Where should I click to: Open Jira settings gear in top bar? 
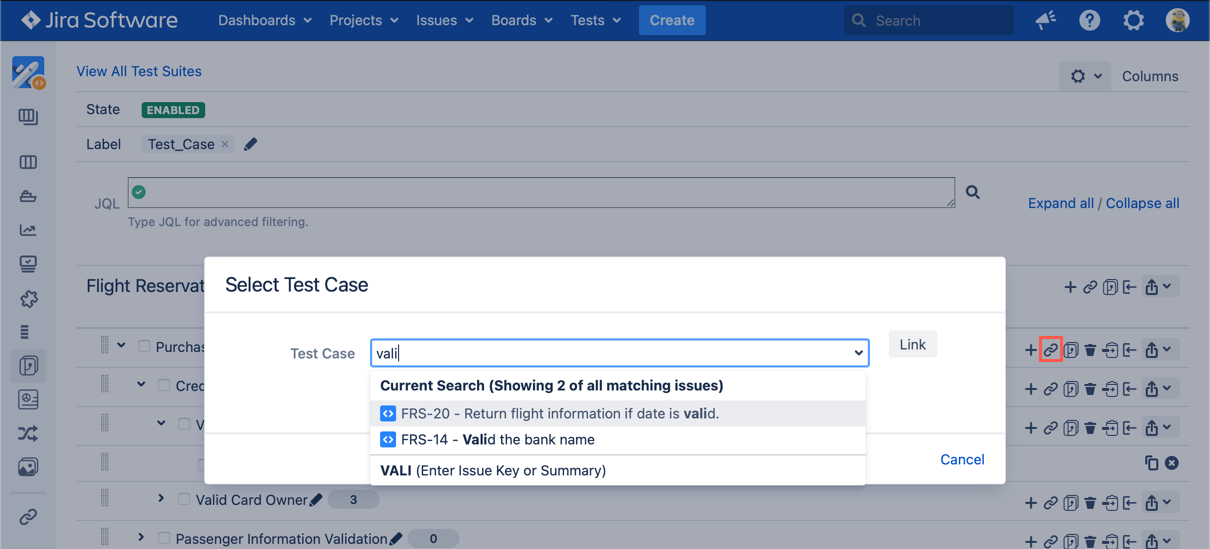(x=1133, y=20)
